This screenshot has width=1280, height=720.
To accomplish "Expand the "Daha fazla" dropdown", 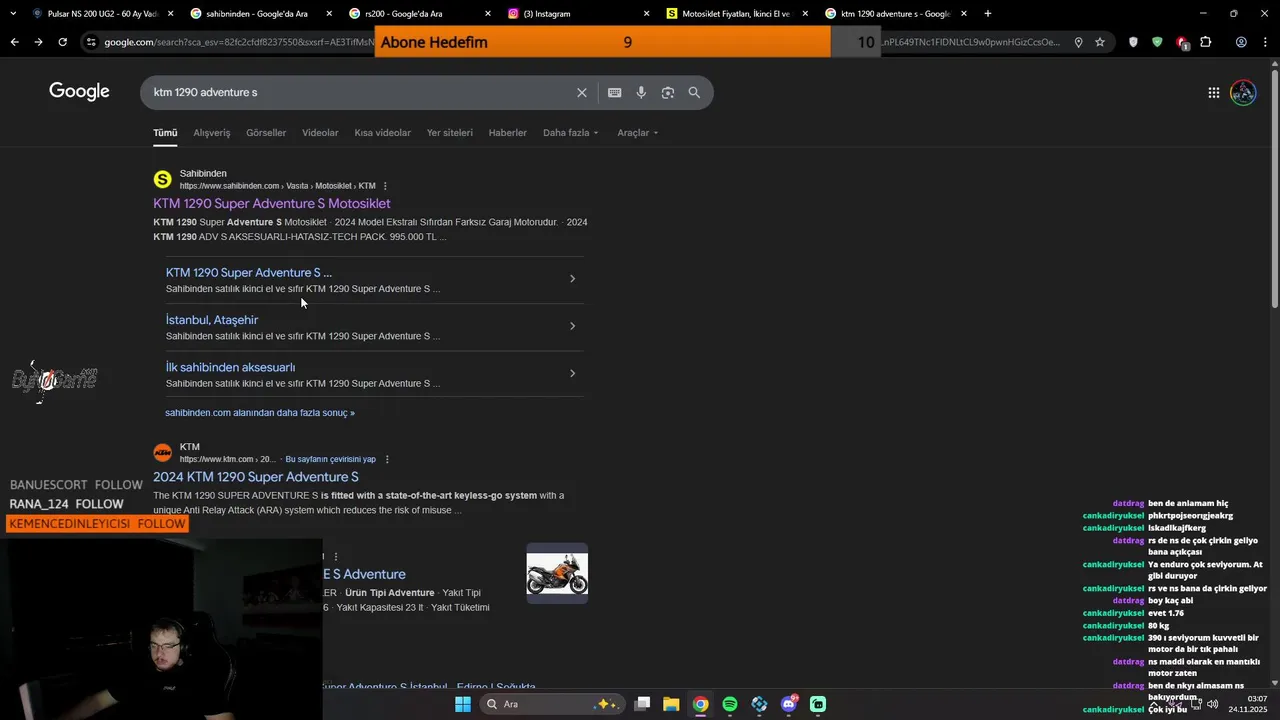I will coord(571,133).
